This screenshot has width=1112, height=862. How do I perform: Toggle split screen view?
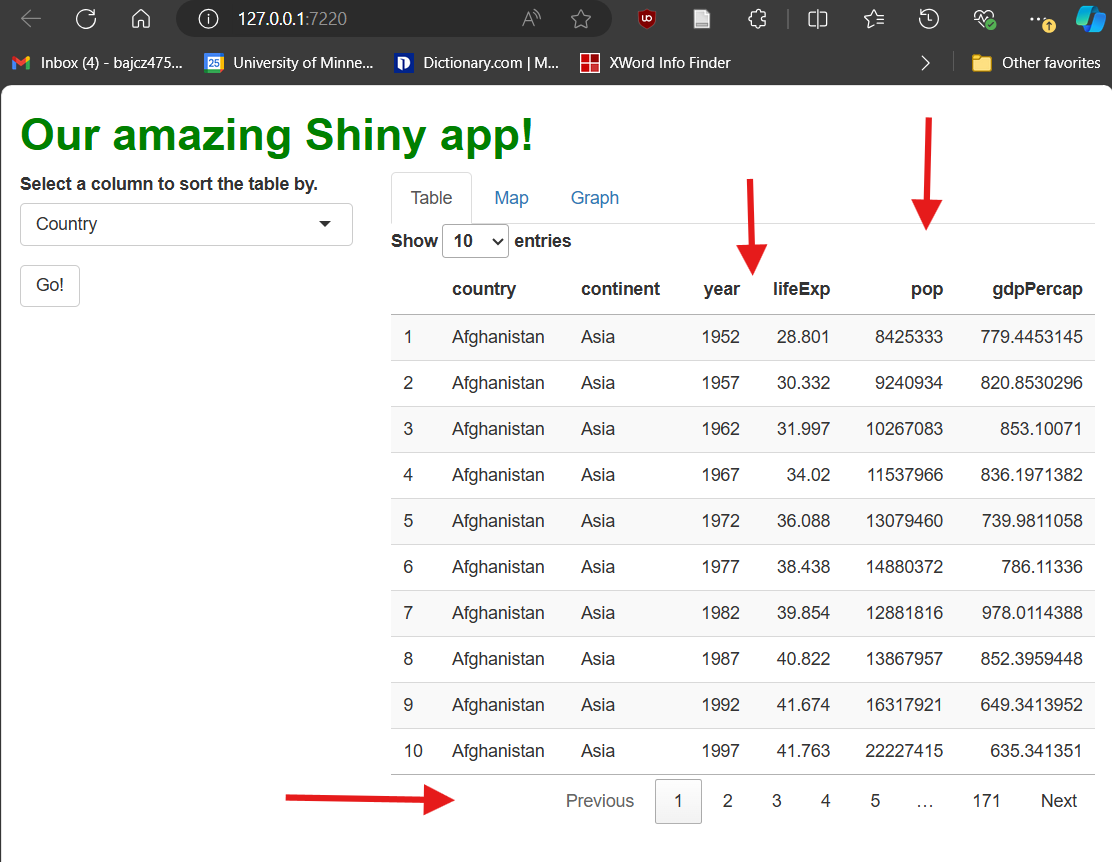[817, 18]
